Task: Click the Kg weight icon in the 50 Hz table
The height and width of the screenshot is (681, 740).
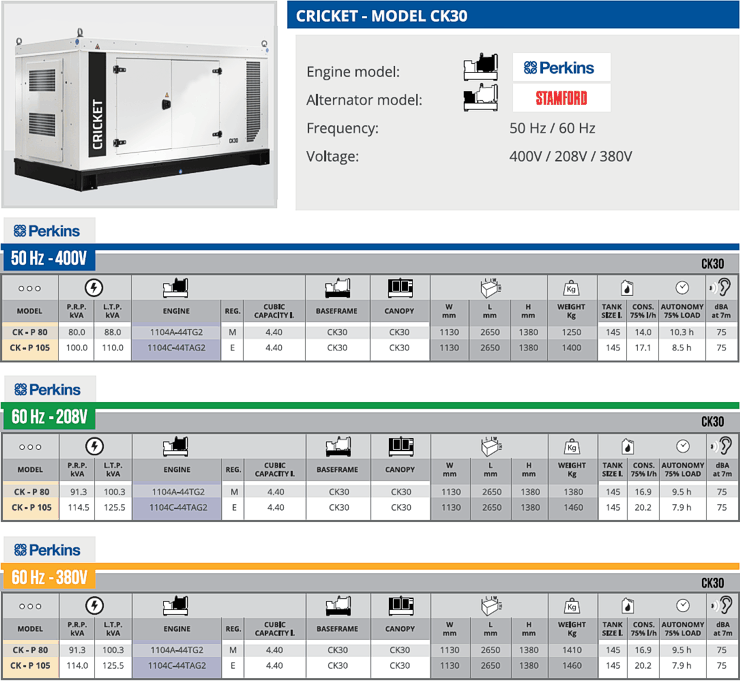Action: pos(571,288)
